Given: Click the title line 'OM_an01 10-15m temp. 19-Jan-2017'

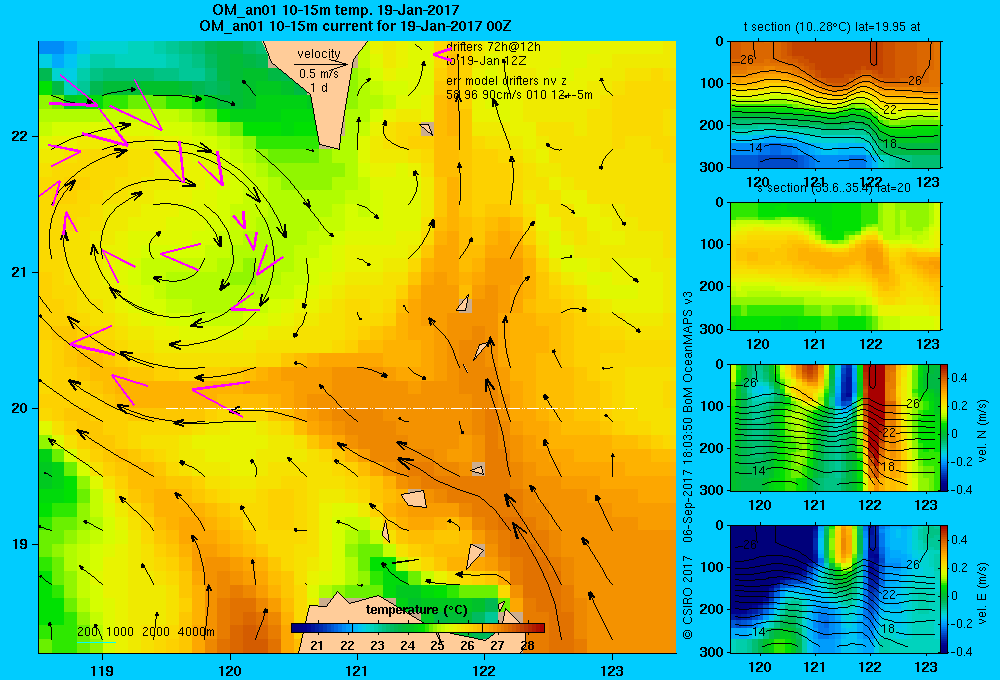Looking at the screenshot, I should tap(335, 10).
